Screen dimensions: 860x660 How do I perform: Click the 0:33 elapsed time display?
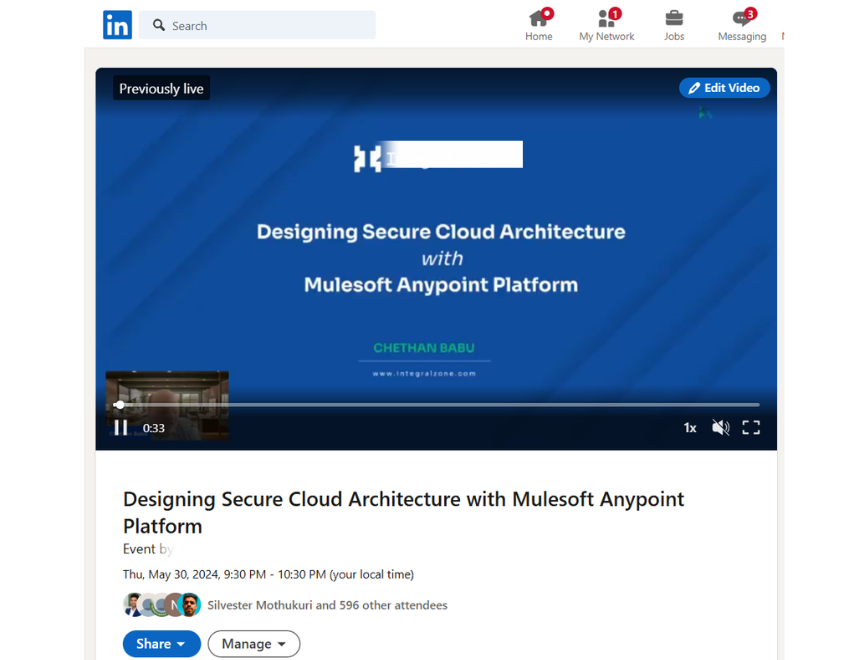click(154, 428)
